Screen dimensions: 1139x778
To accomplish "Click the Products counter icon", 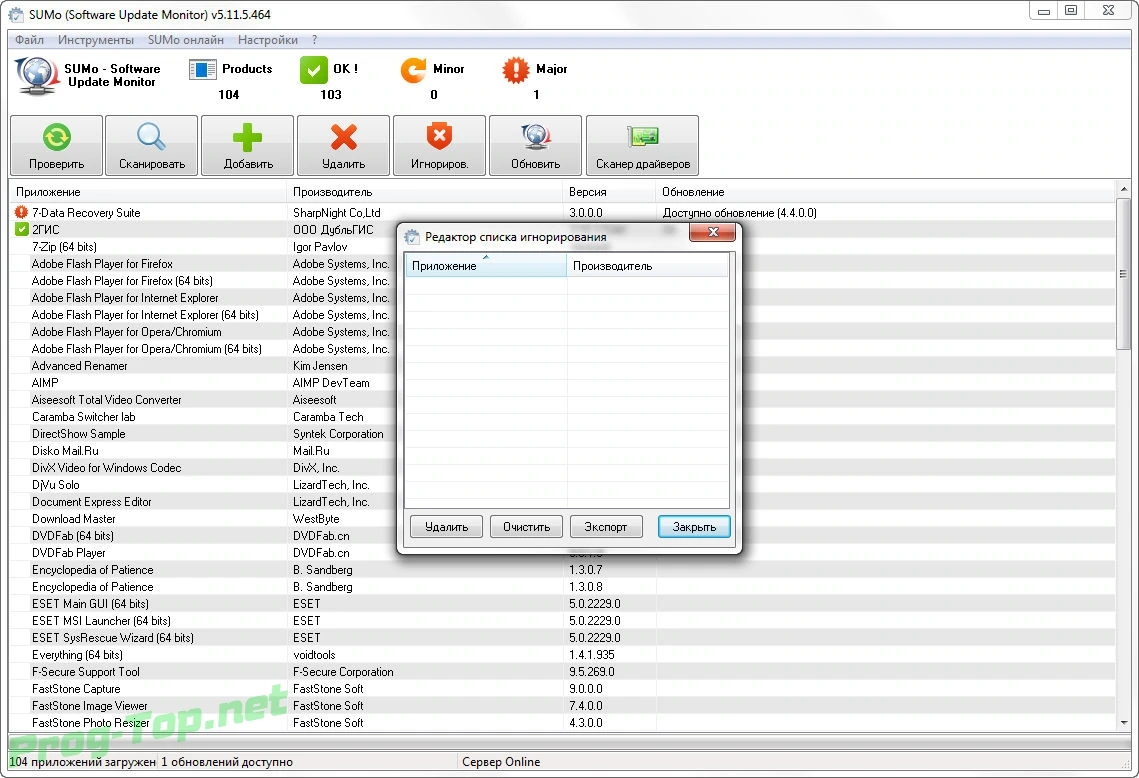I will point(203,70).
